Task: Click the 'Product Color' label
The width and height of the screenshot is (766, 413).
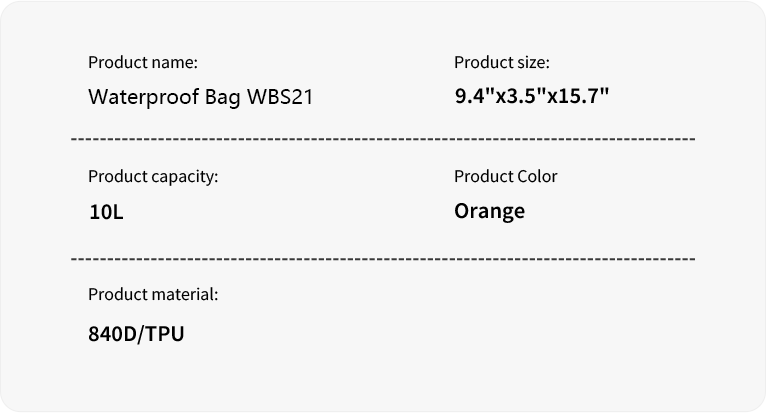Action: [x=506, y=176]
